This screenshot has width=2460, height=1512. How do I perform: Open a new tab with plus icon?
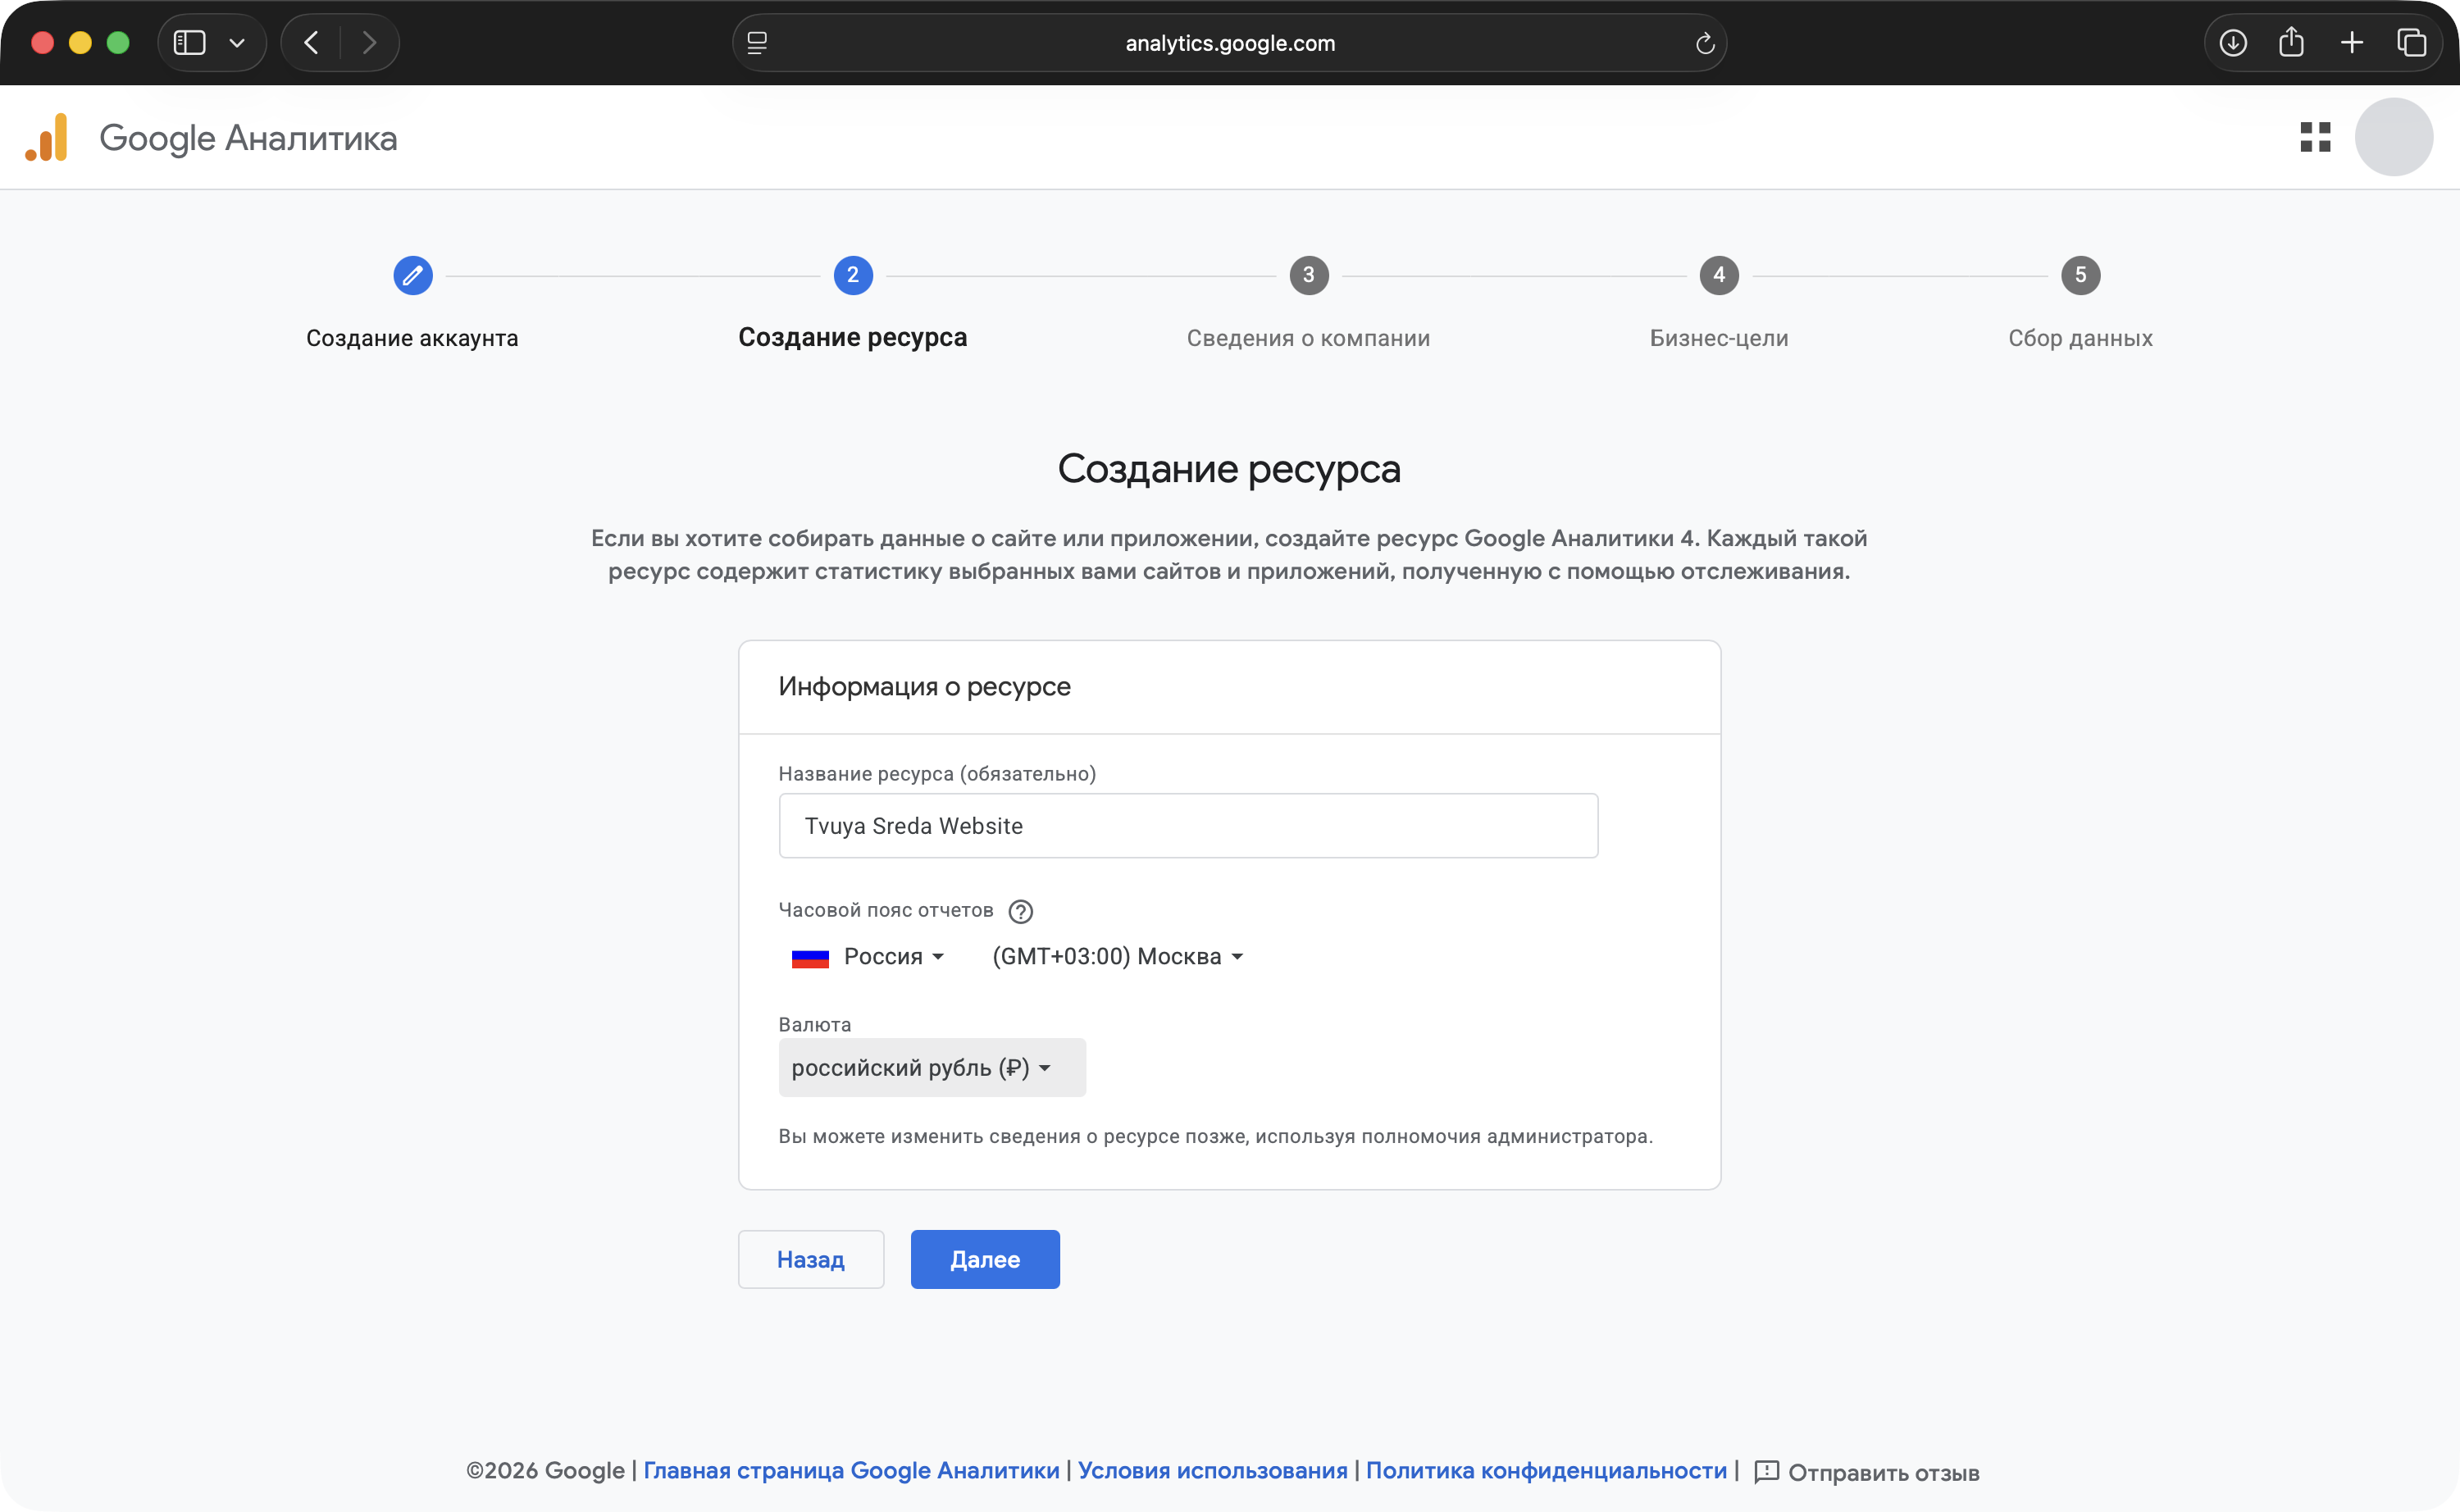pyautogui.click(x=2352, y=43)
